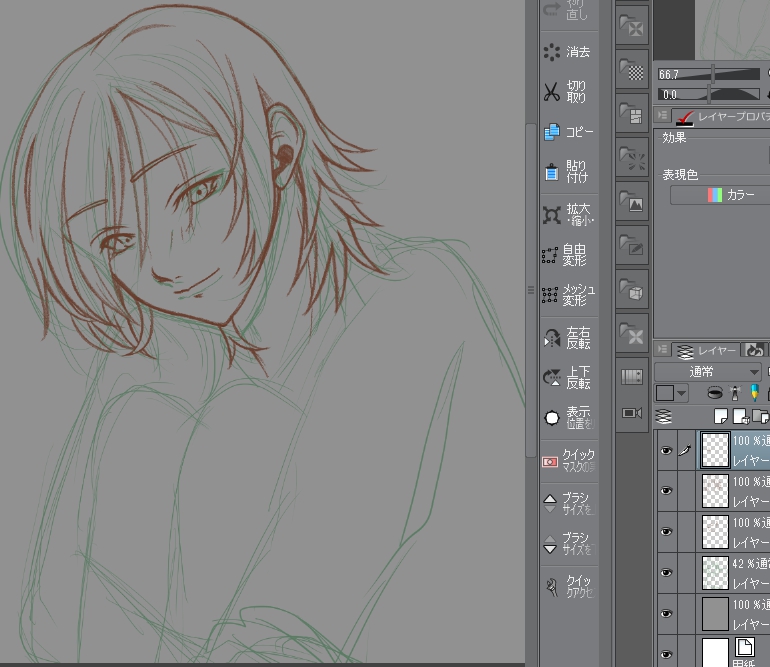
Task: Toggle clip-to-layer-below icon in the layer panel
Action: [715, 393]
